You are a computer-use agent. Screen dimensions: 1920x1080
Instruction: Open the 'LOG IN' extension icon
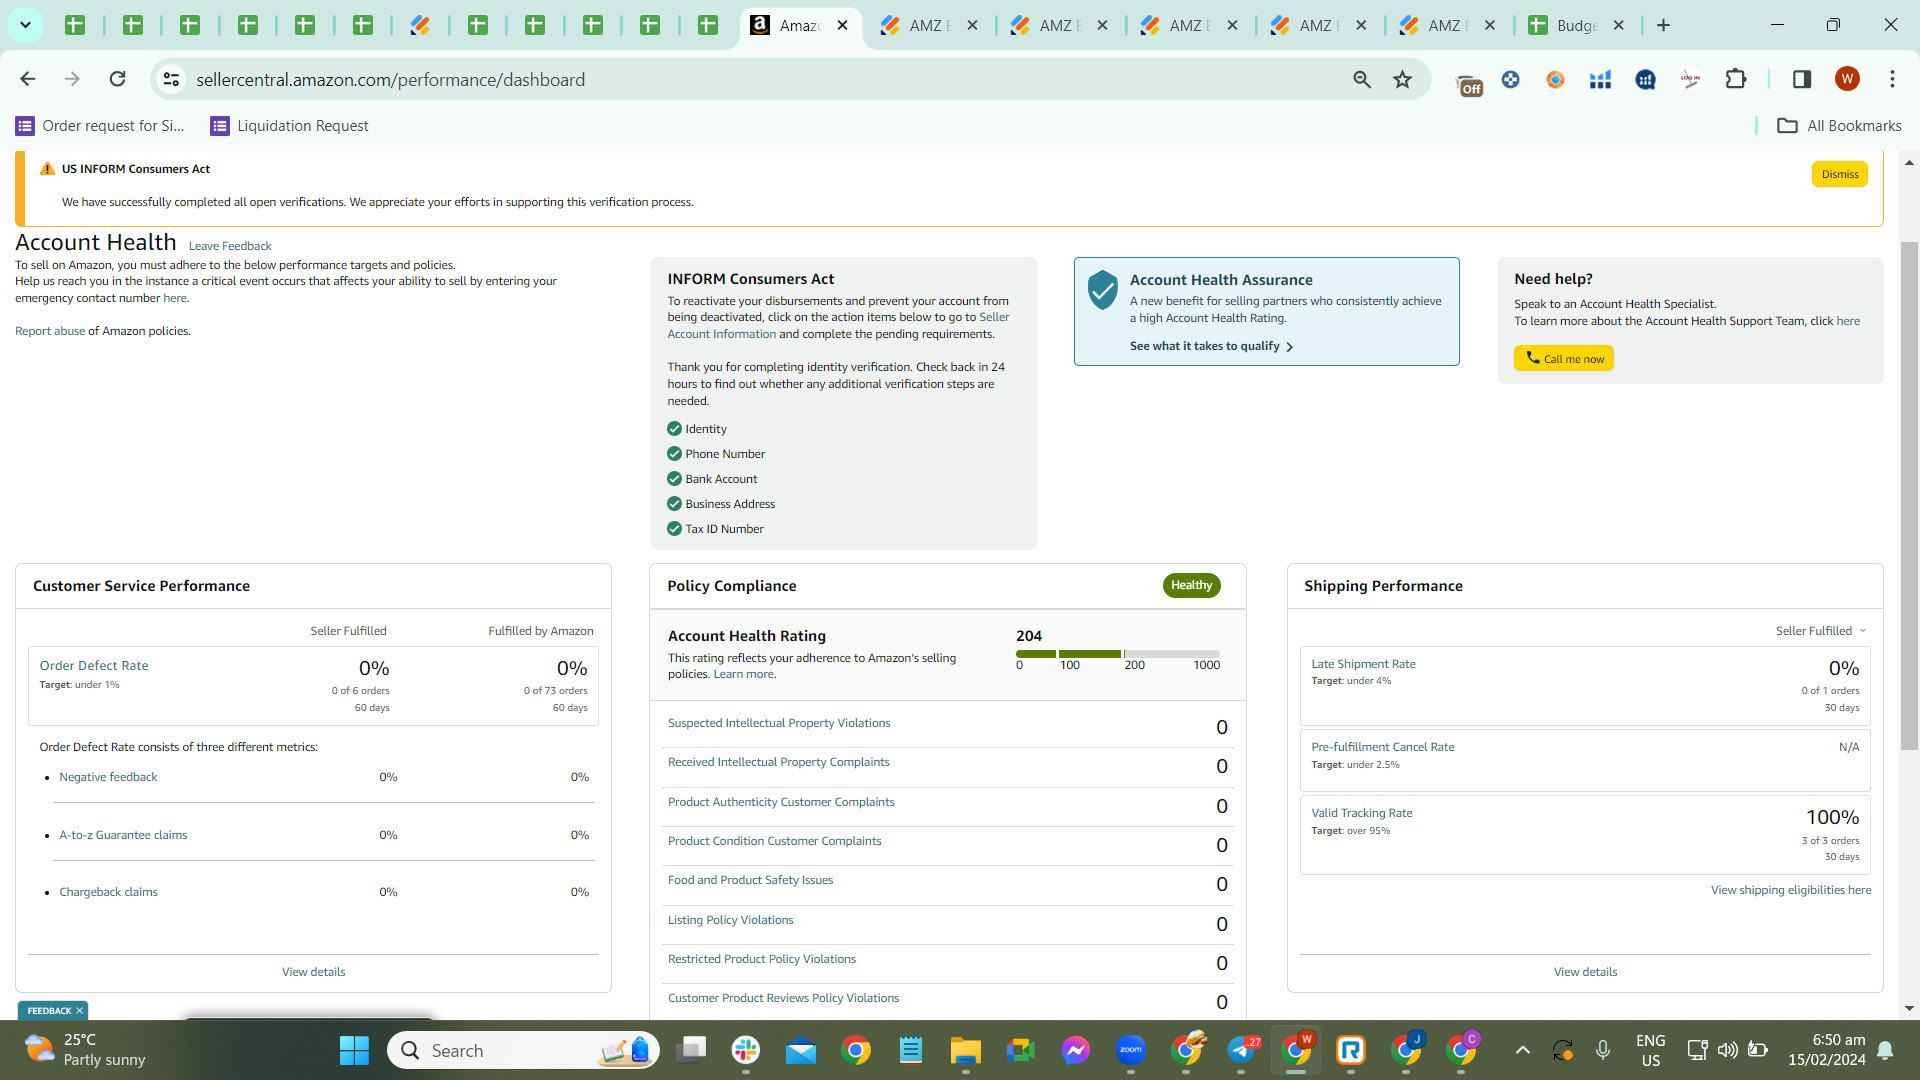(1691, 79)
